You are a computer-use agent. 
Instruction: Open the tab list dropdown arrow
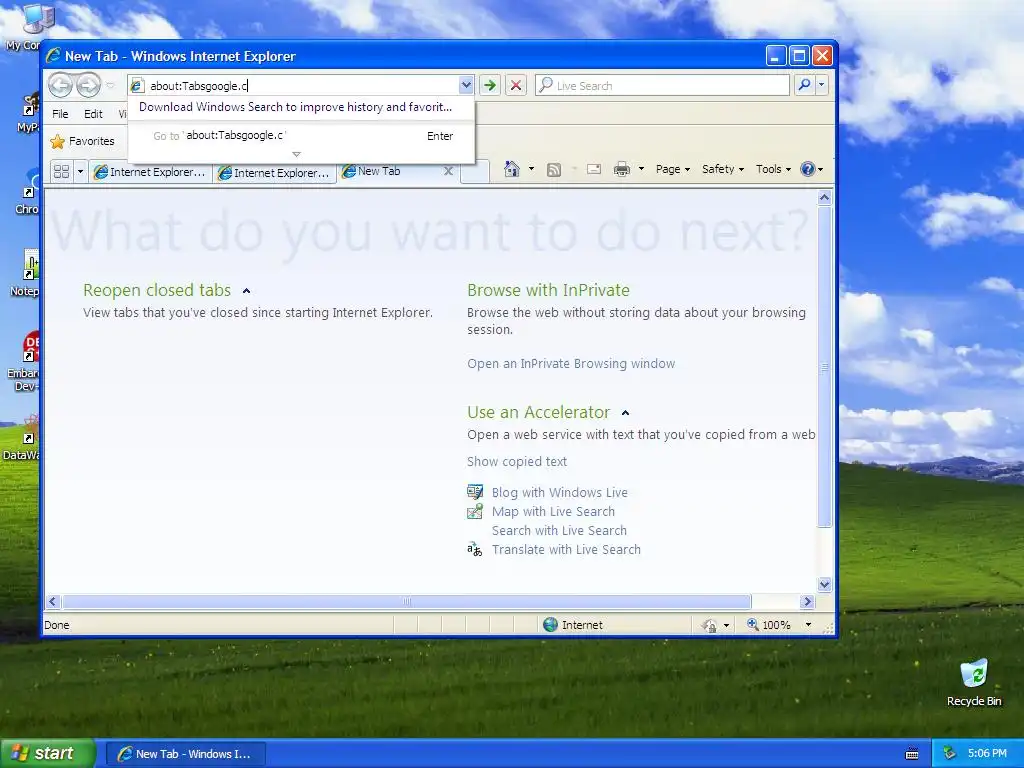[x=80, y=172]
